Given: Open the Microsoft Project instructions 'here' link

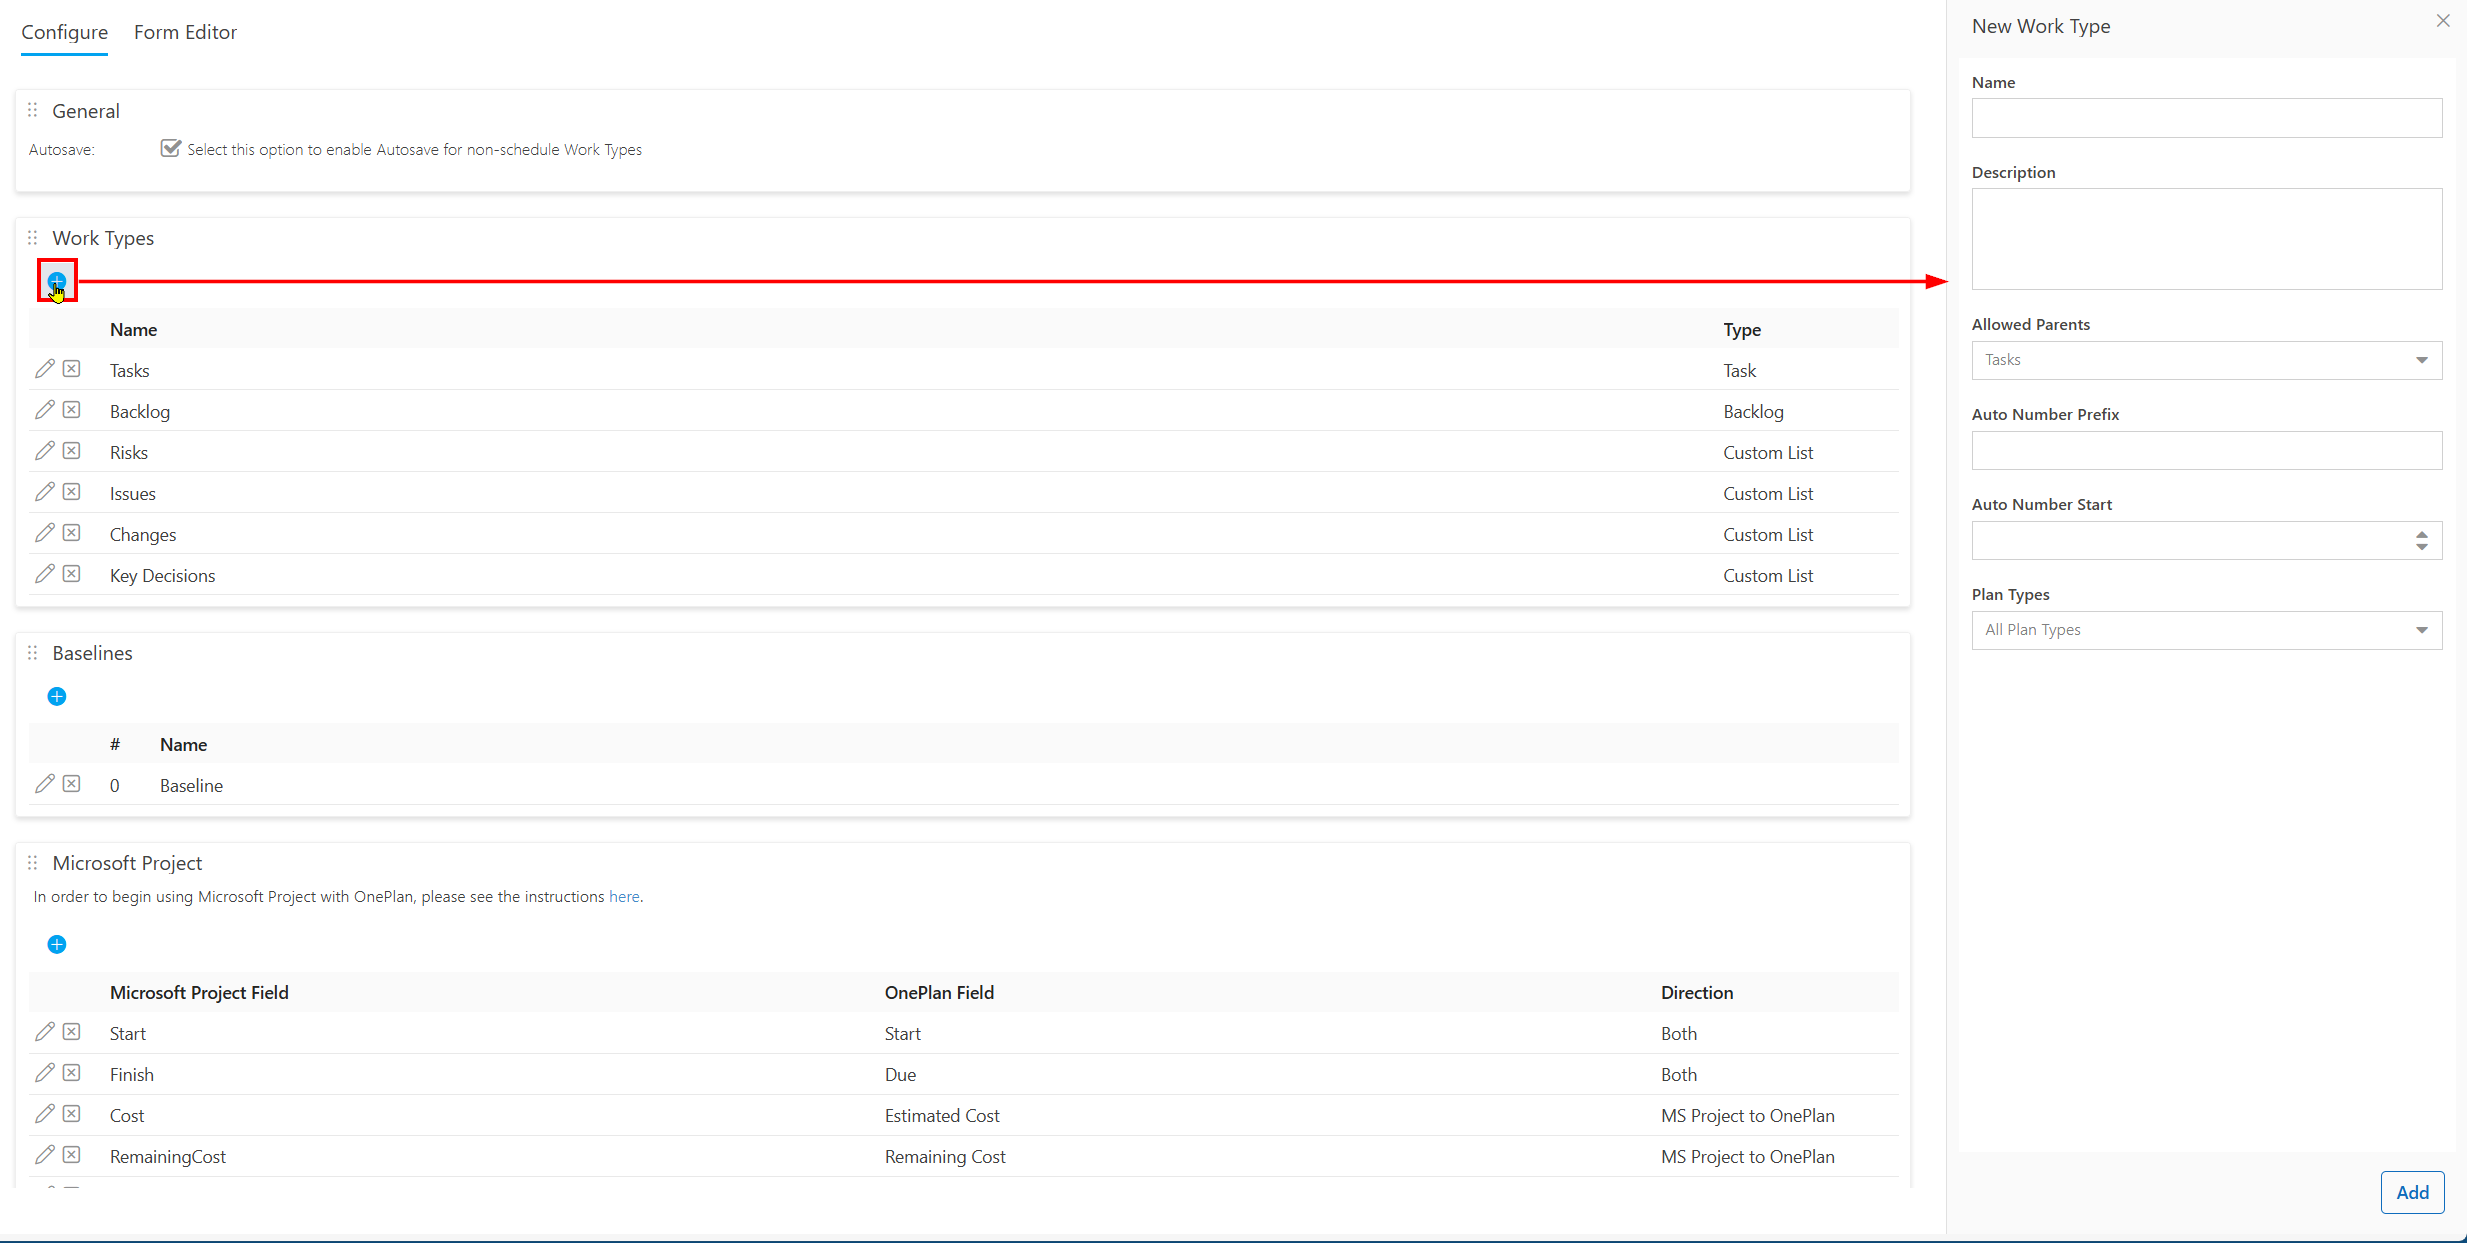Looking at the screenshot, I should (624, 896).
